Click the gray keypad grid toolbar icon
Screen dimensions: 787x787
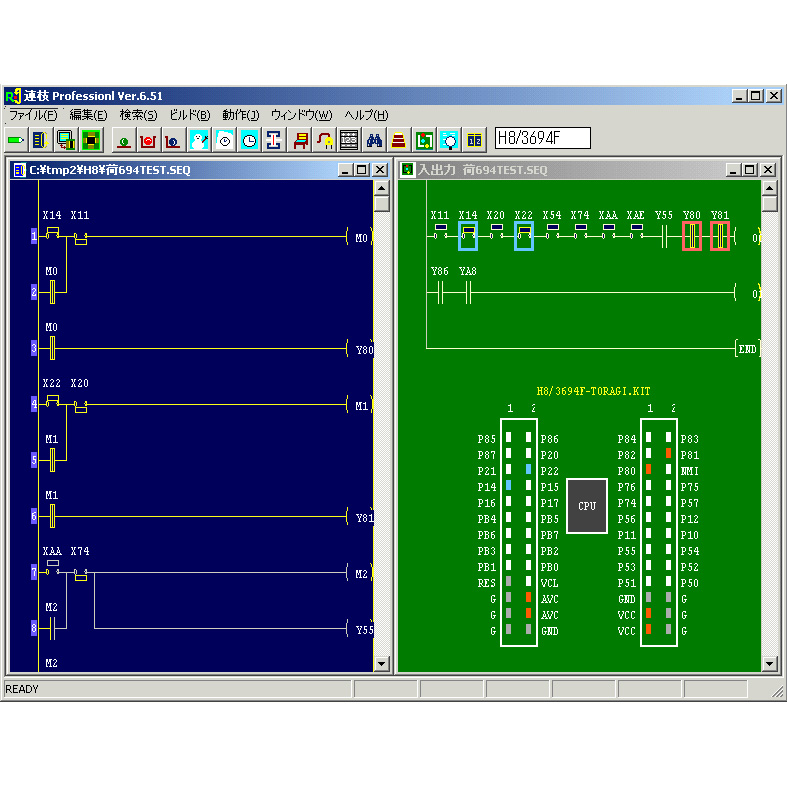click(x=349, y=140)
